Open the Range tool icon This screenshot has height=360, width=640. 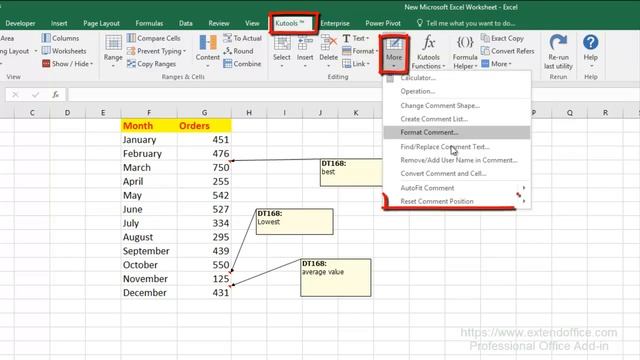coord(113,43)
